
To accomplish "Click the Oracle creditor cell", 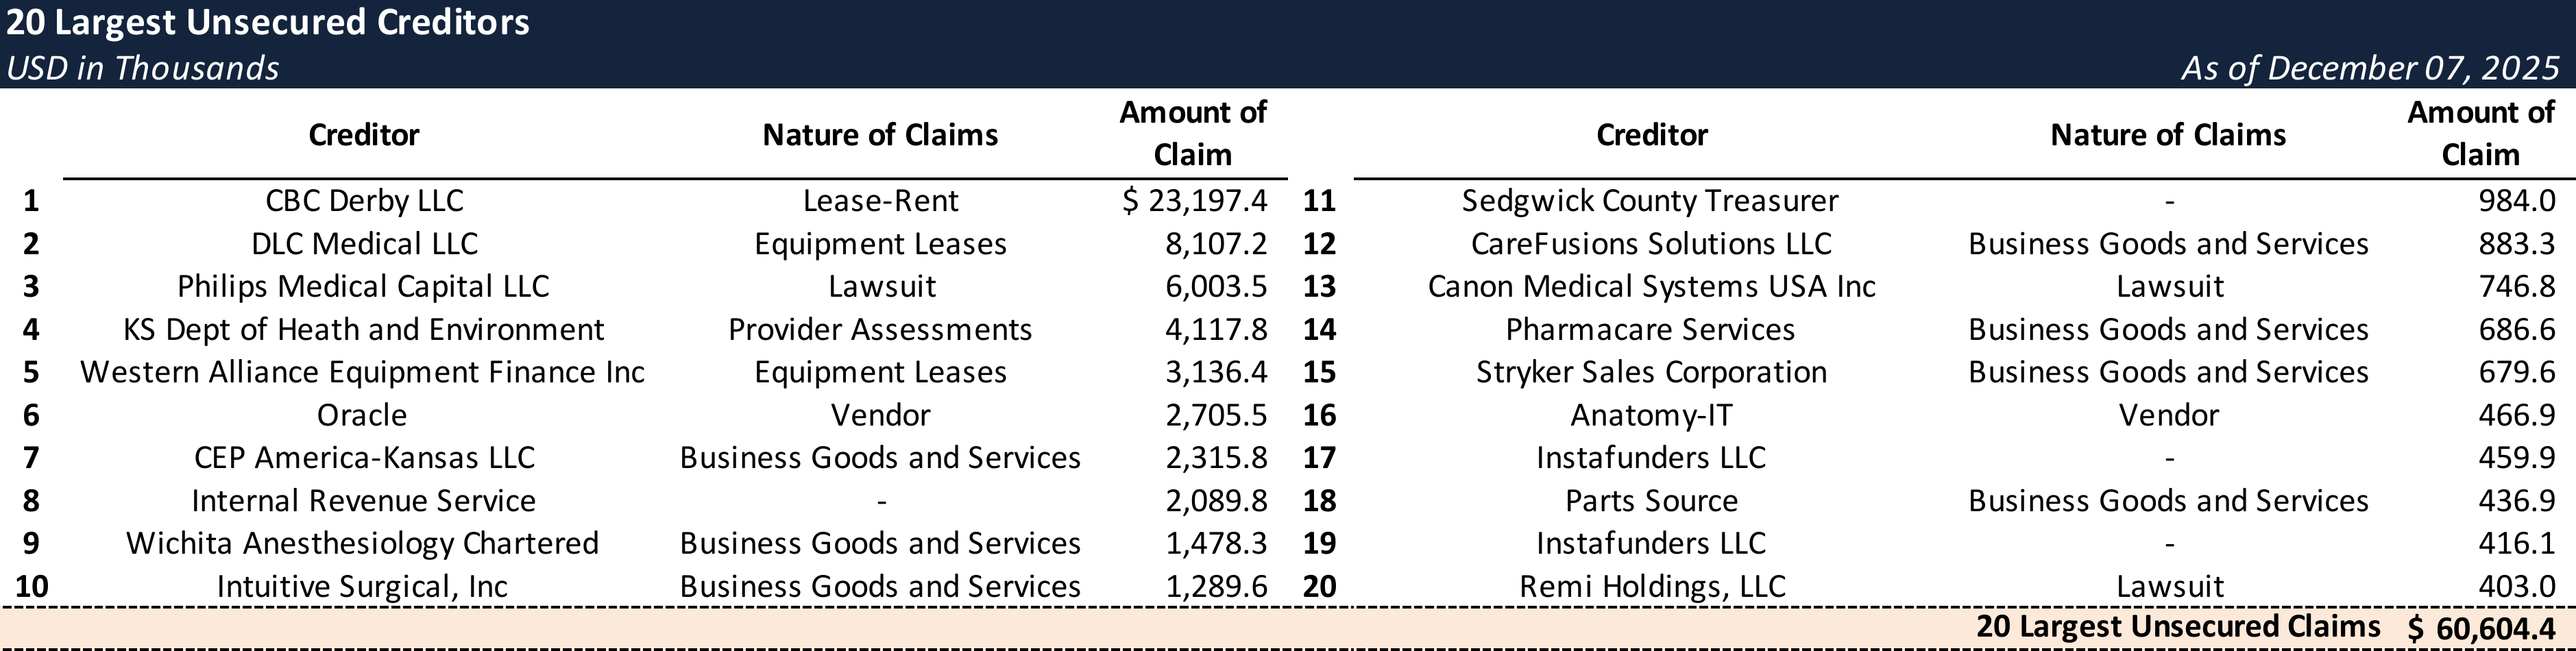I will 362,415.
